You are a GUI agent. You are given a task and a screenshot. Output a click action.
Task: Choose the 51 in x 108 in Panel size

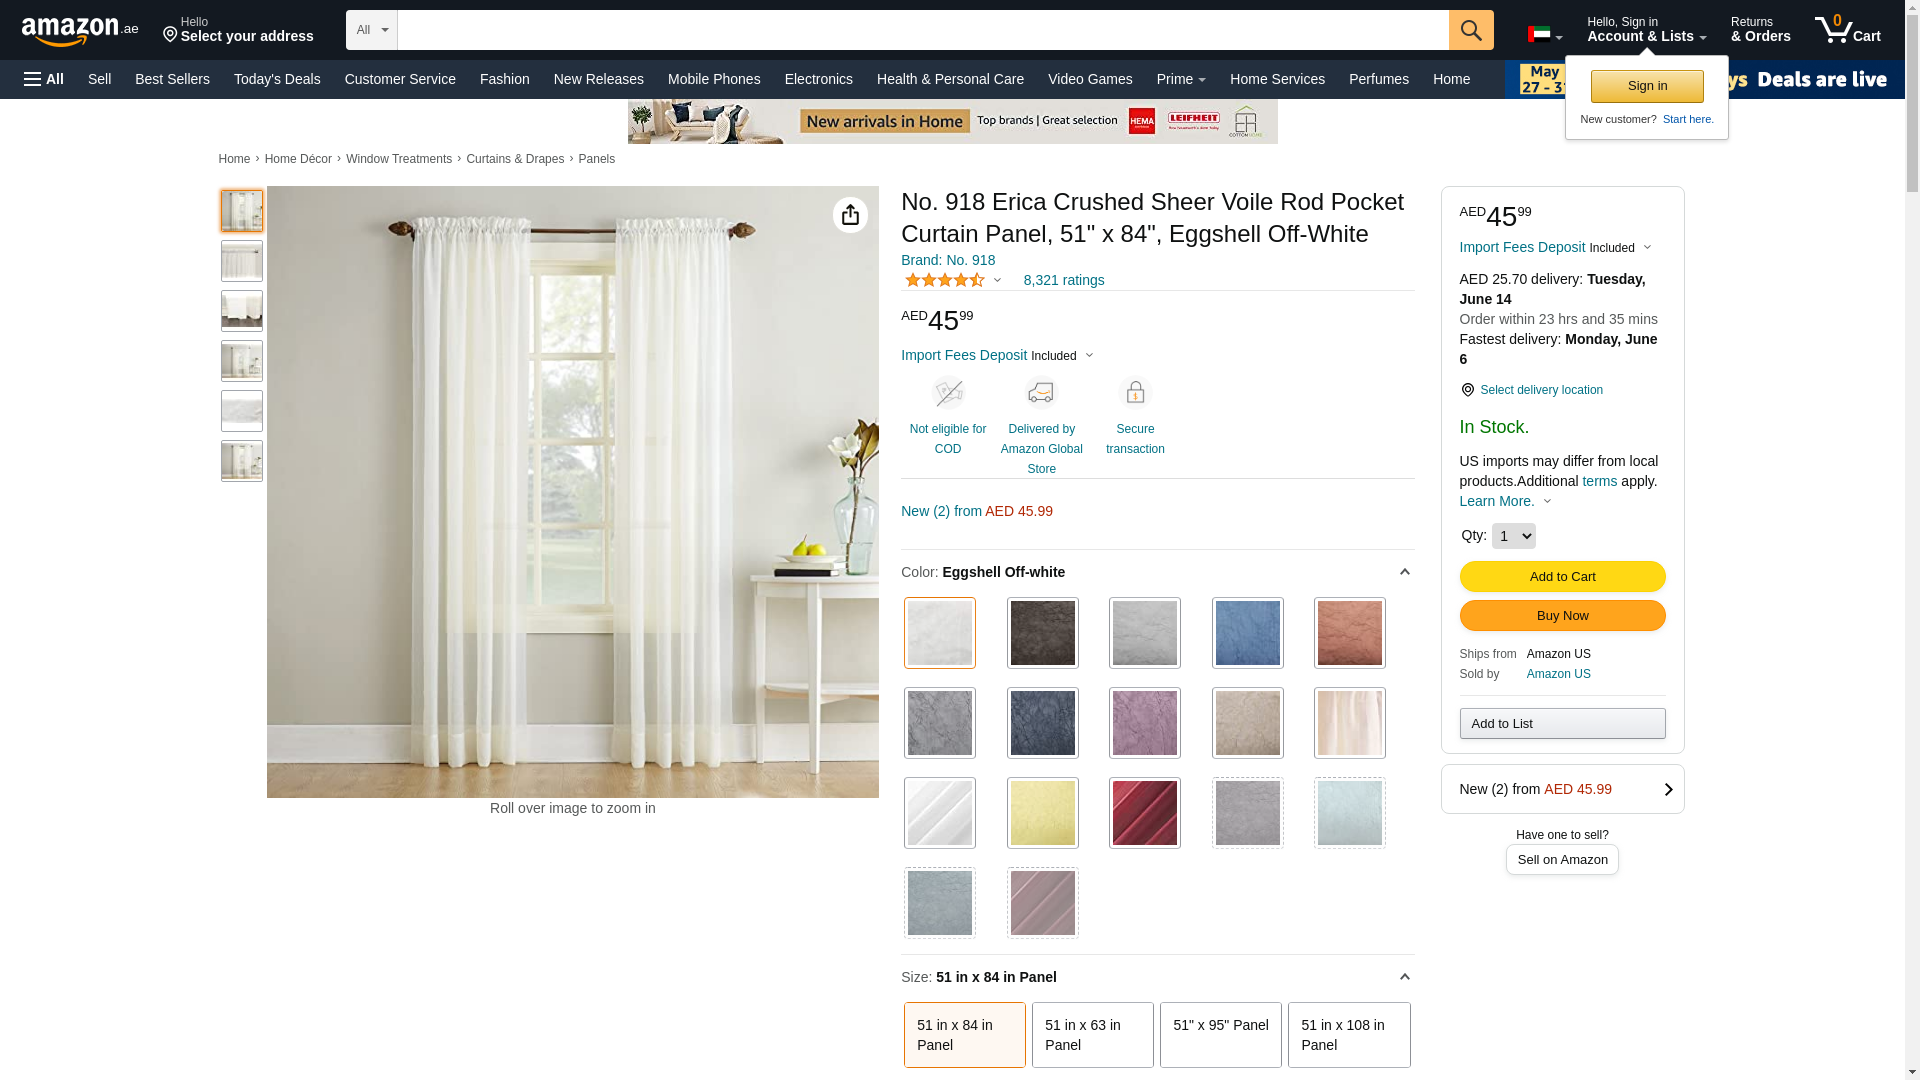point(1349,1035)
